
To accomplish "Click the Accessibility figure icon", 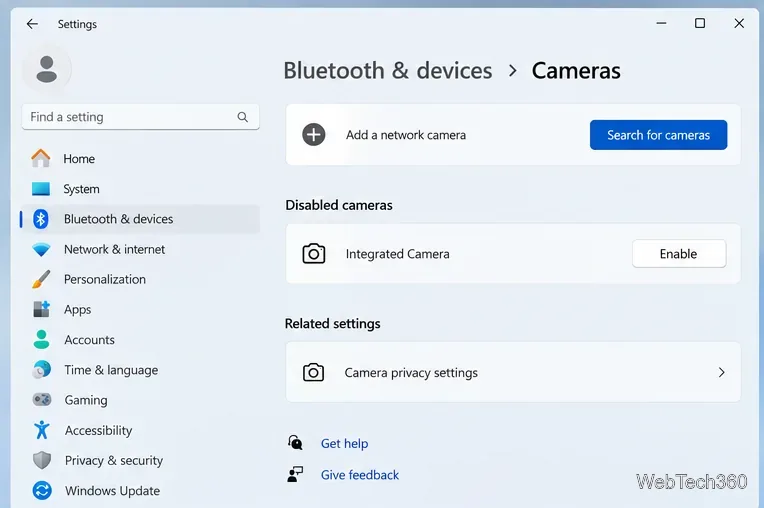I will 42,430.
